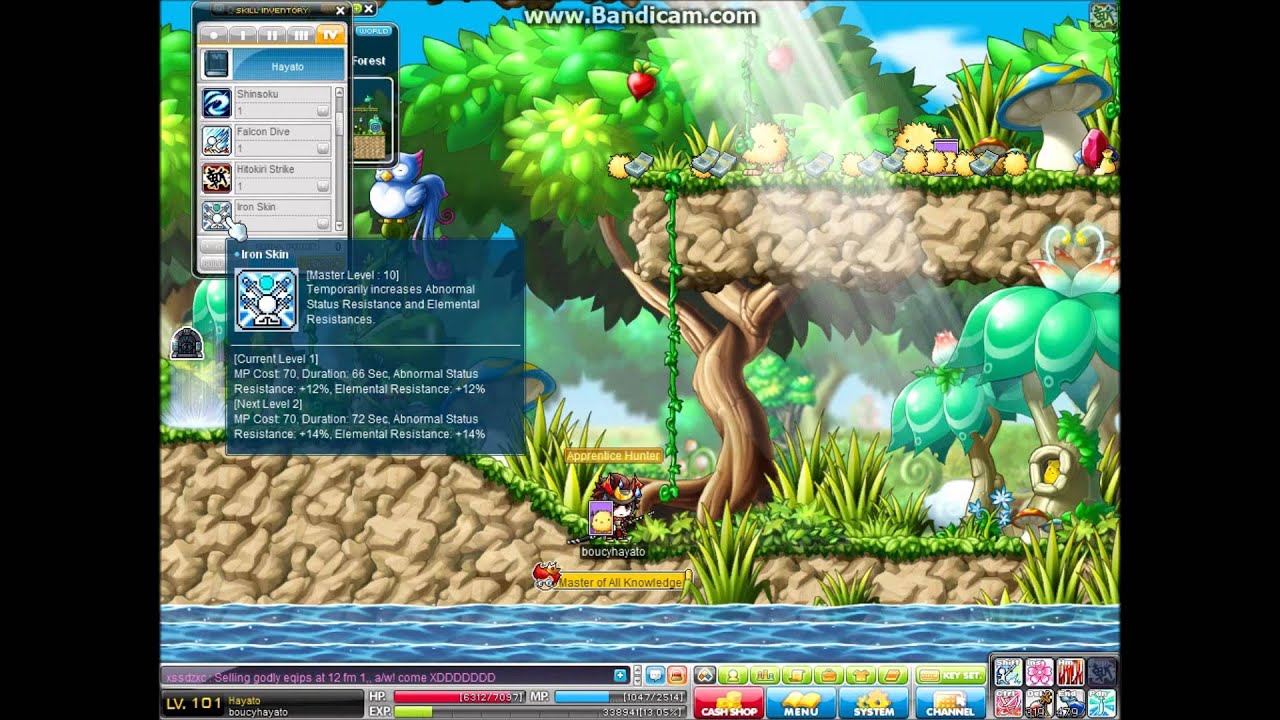The height and width of the screenshot is (720, 1280).
Task: Select the Falcon Dive skill icon
Action: [x=216, y=140]
